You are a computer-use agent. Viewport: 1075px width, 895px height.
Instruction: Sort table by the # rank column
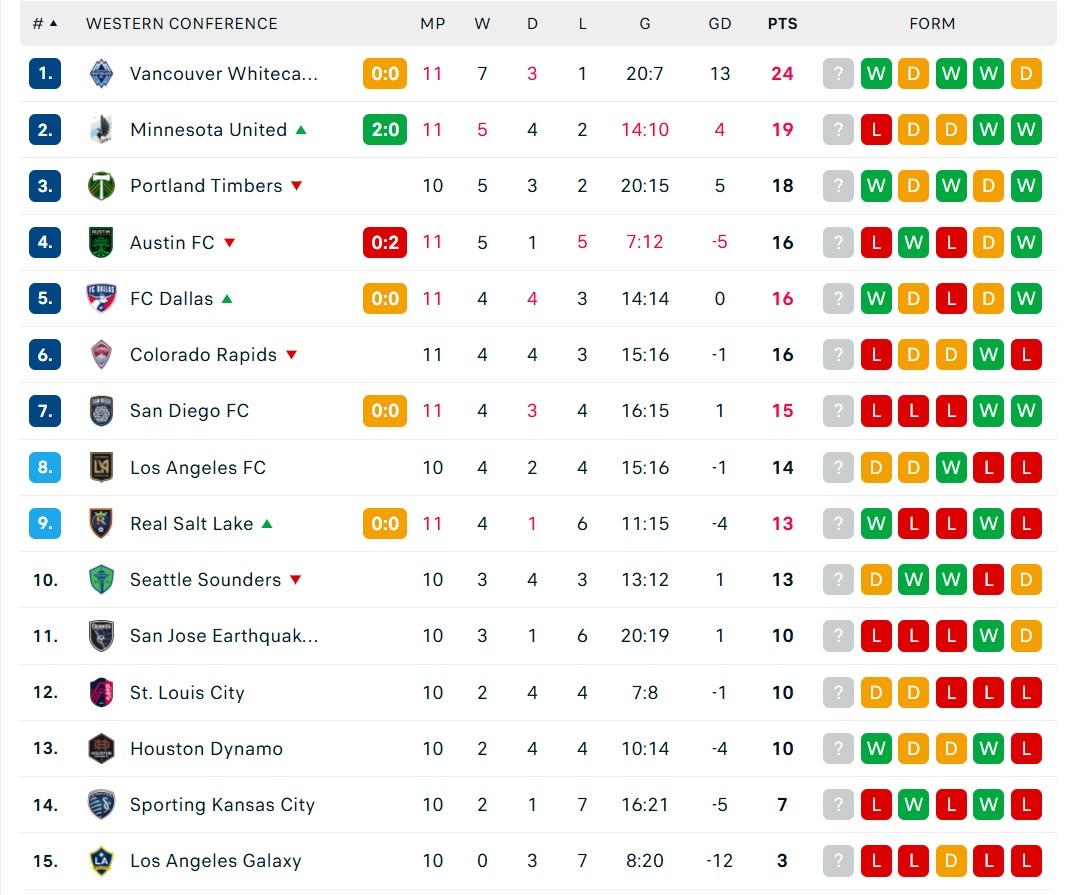(x=45, y=23)
